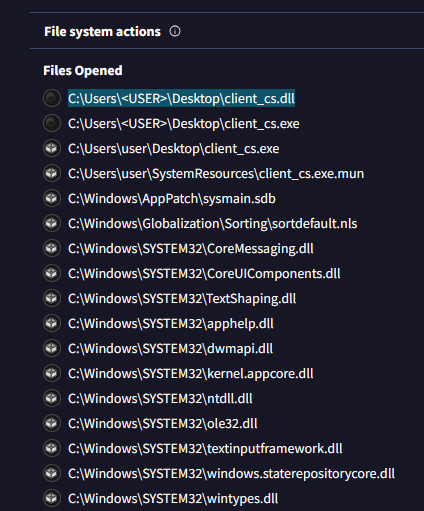Click the cube icon beside wintypes.dll
424x511 pixels.
(x=52, y=498)
